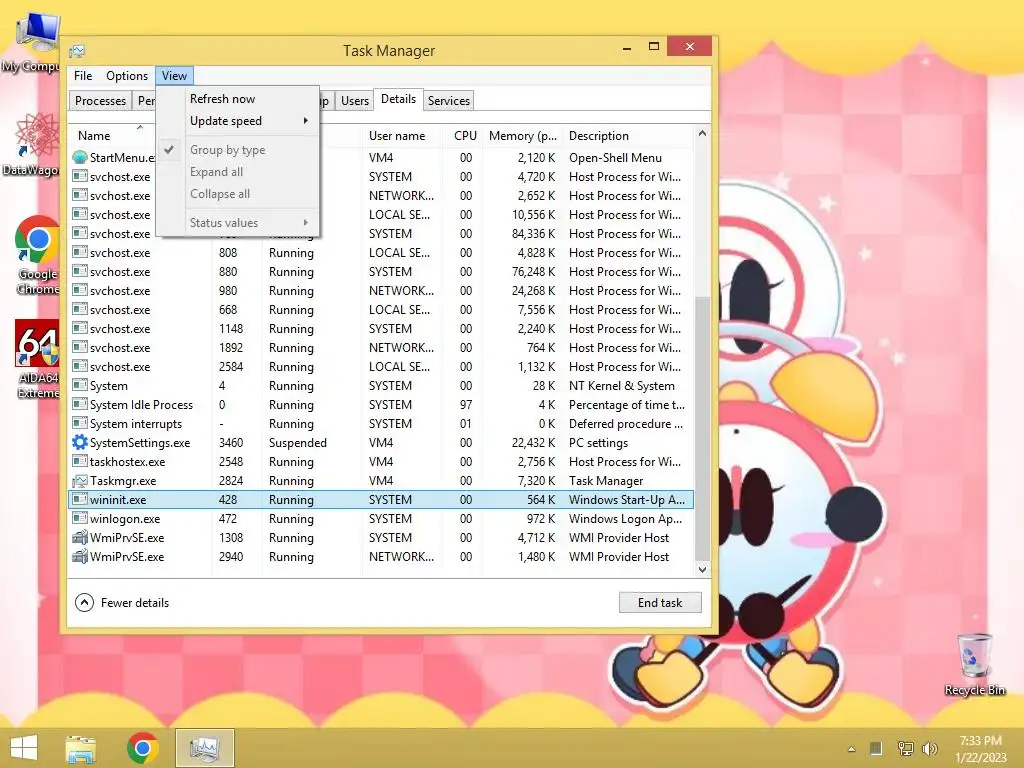Screen dimensions: 1024x768
Task: Sort by the CPU column header
Action: click(x=465, y=136)
